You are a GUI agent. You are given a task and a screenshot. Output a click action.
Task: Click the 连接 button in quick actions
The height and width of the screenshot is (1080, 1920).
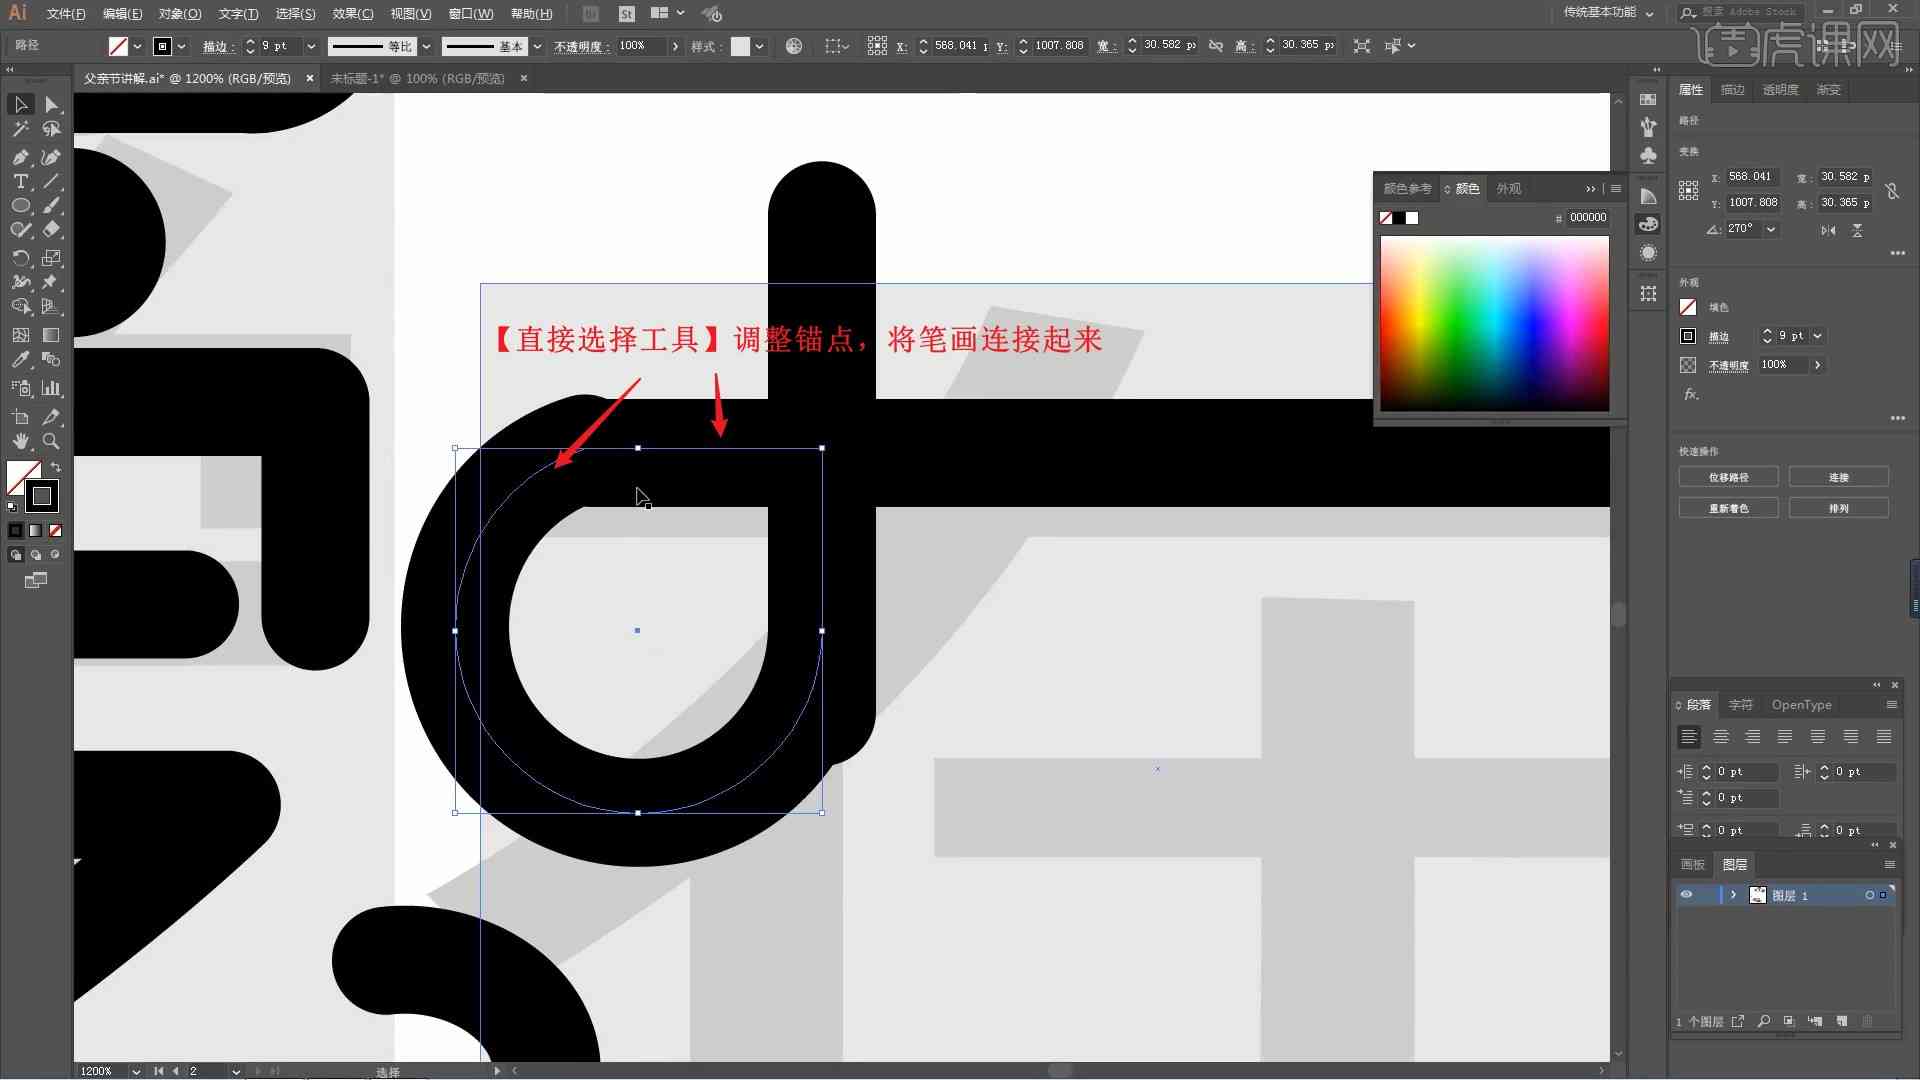(x=1840, y=476)
